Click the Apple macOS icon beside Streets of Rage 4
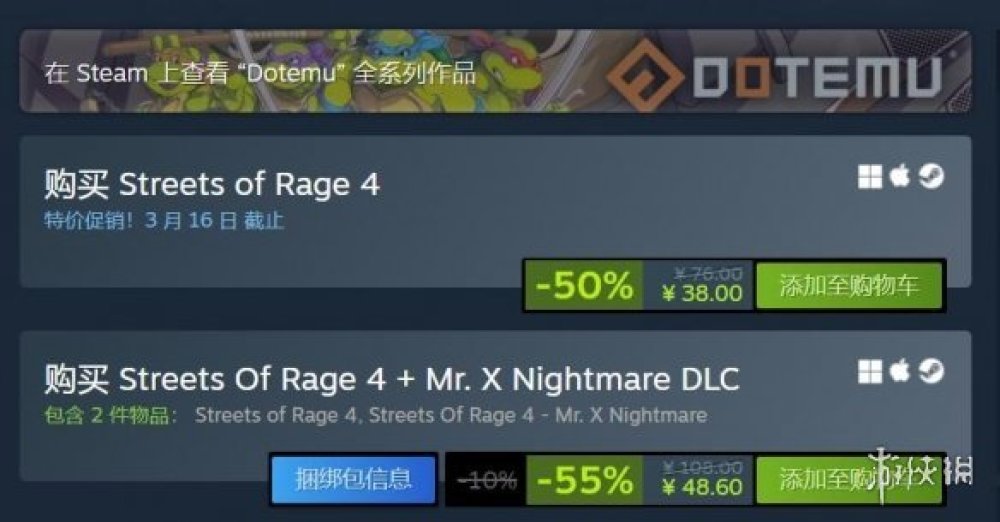 (900, 175)
